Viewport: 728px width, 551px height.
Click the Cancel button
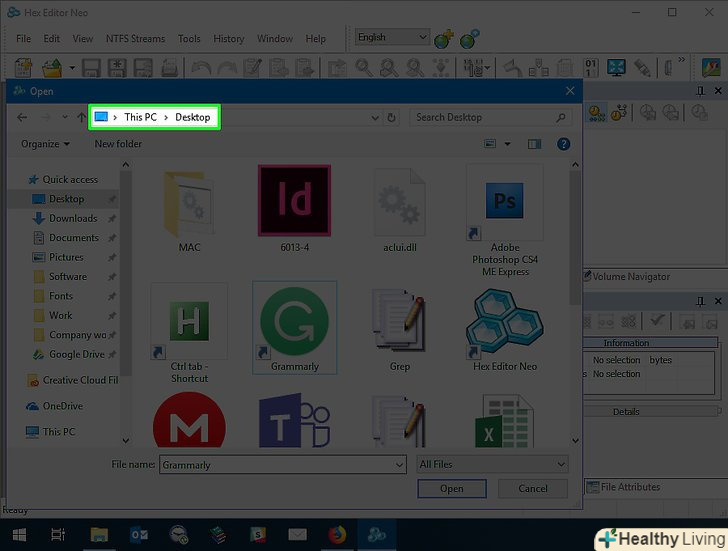(x=533, y=488)
